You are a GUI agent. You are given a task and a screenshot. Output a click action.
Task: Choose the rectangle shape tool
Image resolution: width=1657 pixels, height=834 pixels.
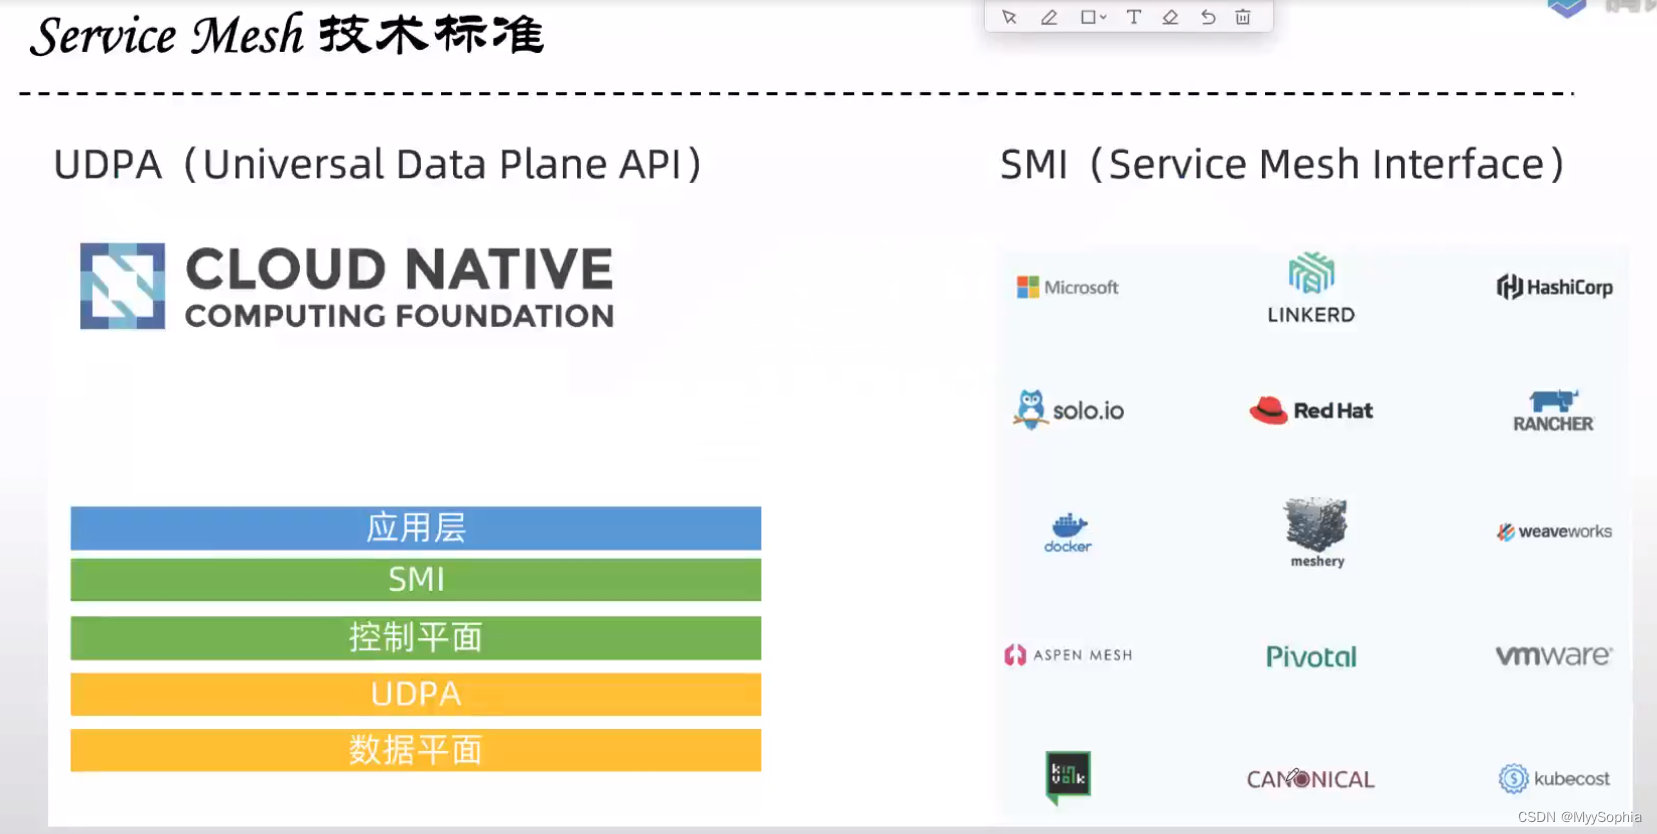pyautogui.click(x=1088, y=17)
